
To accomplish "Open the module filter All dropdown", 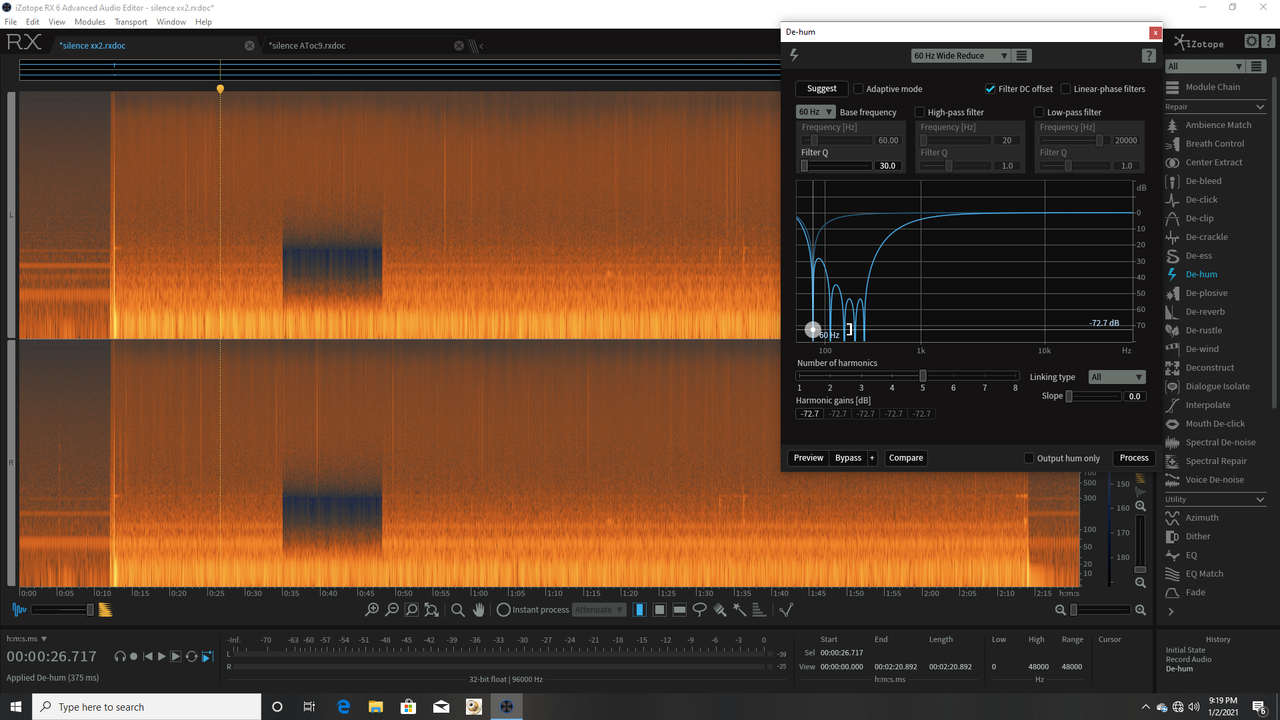I will click(x=1205, y=67).
